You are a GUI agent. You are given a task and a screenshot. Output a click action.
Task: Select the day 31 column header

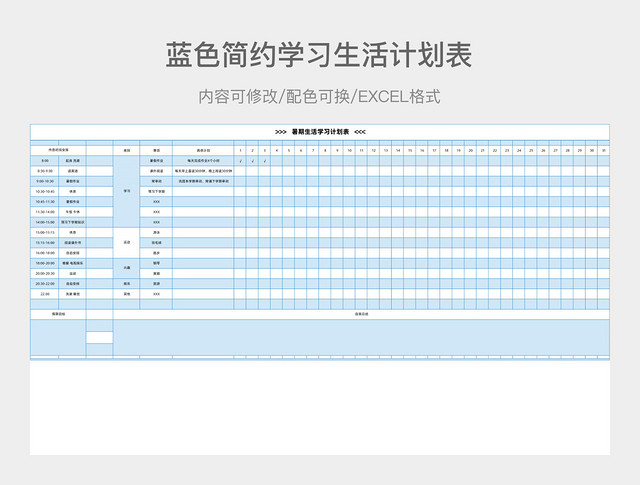coord(604,151)
